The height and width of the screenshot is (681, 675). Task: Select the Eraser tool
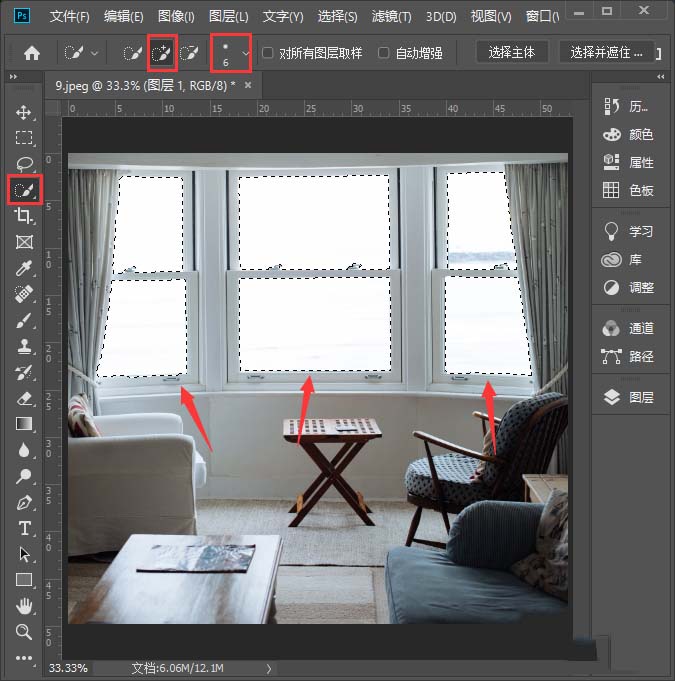(x=23, y=398)
